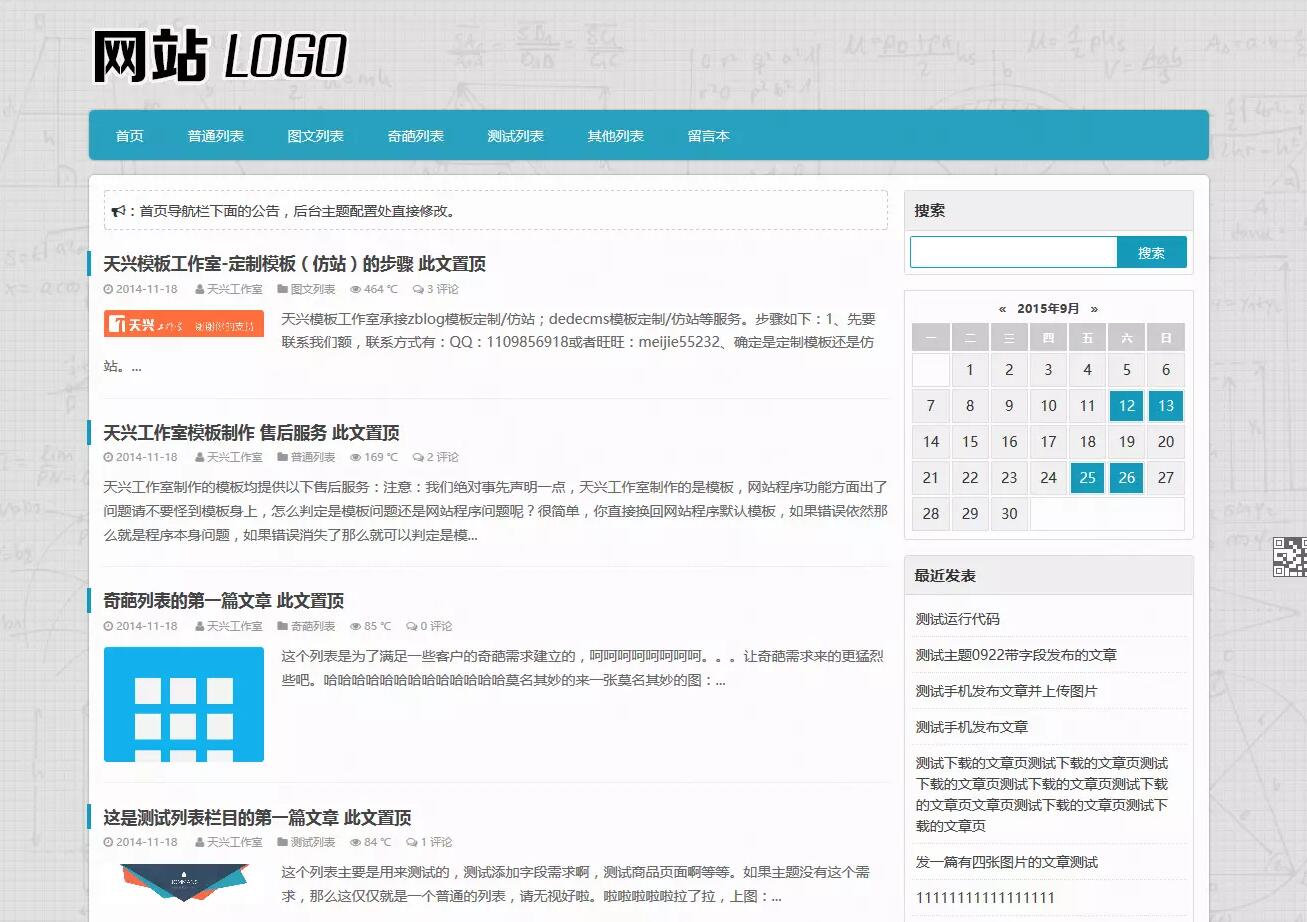Open the article 天兴模板工作室-定制模板（仿站）的步骤

pyautogui.click(x=294, y=264)
